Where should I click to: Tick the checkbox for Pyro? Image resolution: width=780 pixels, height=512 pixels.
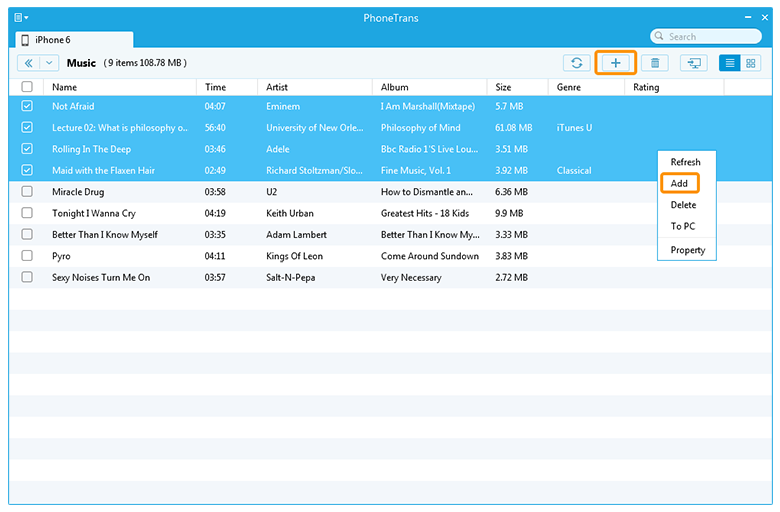tap(27, 256)
